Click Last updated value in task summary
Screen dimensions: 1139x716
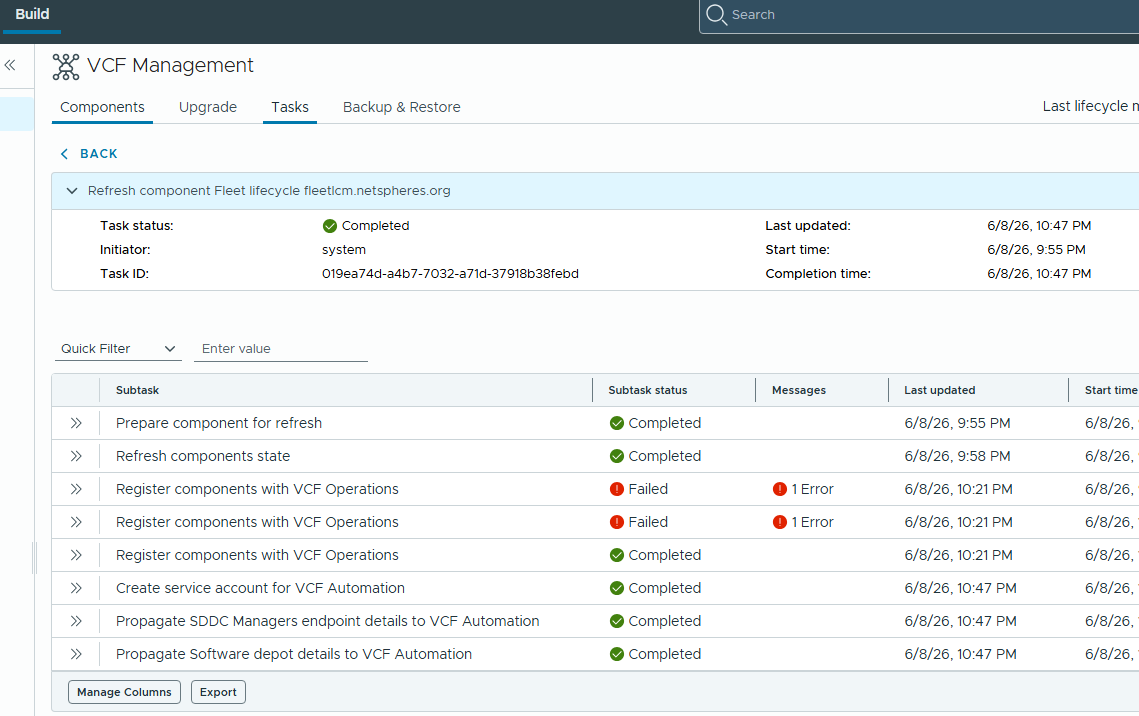click(1039, 226)
